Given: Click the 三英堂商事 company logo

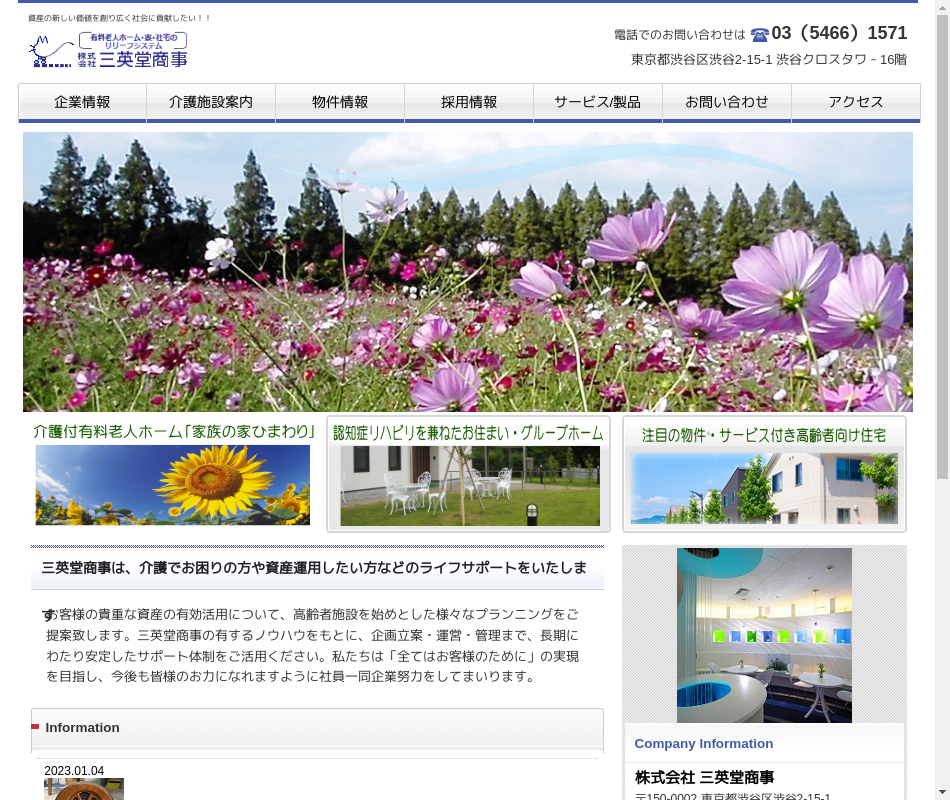Looking at the screenshot, I should point(108,50).
